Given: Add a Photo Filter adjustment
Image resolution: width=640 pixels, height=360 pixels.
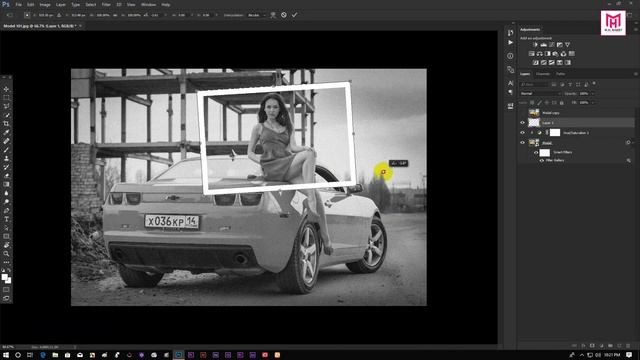Looking at the screenshot, I should click(556, 53).
